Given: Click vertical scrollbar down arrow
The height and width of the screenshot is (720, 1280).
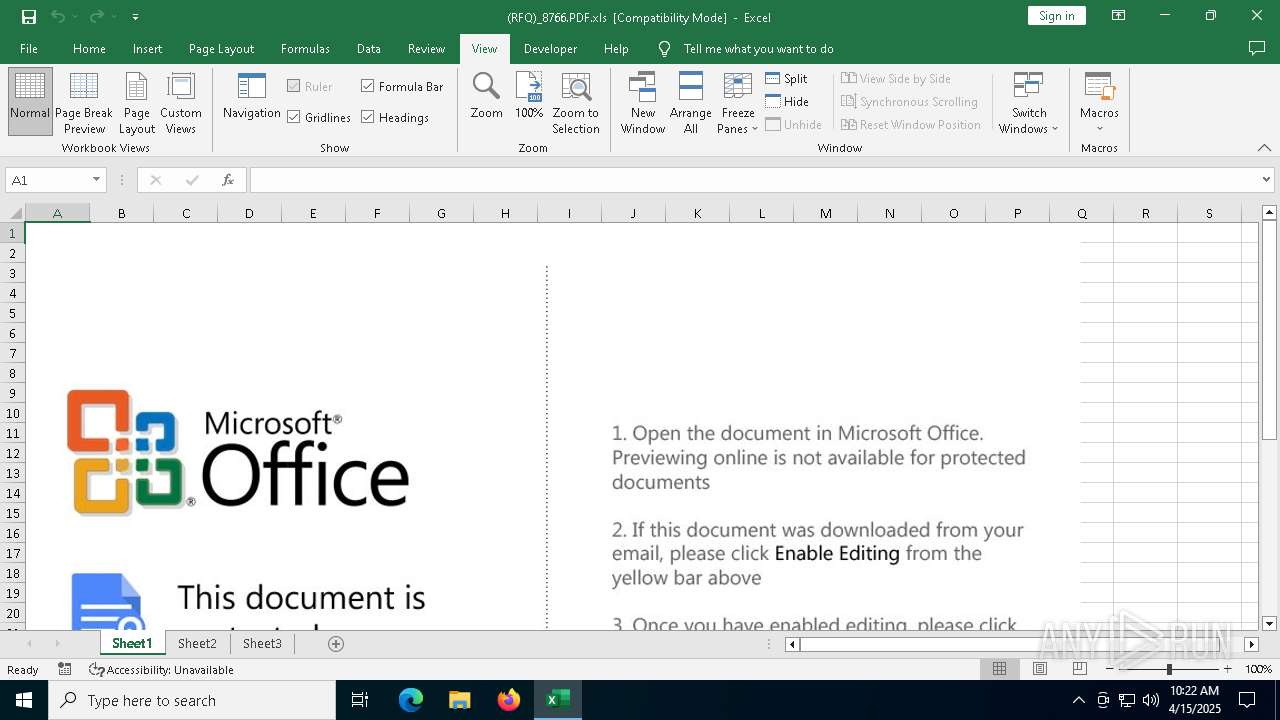Looking at the screenshot, I should [x=1269, y=623].
